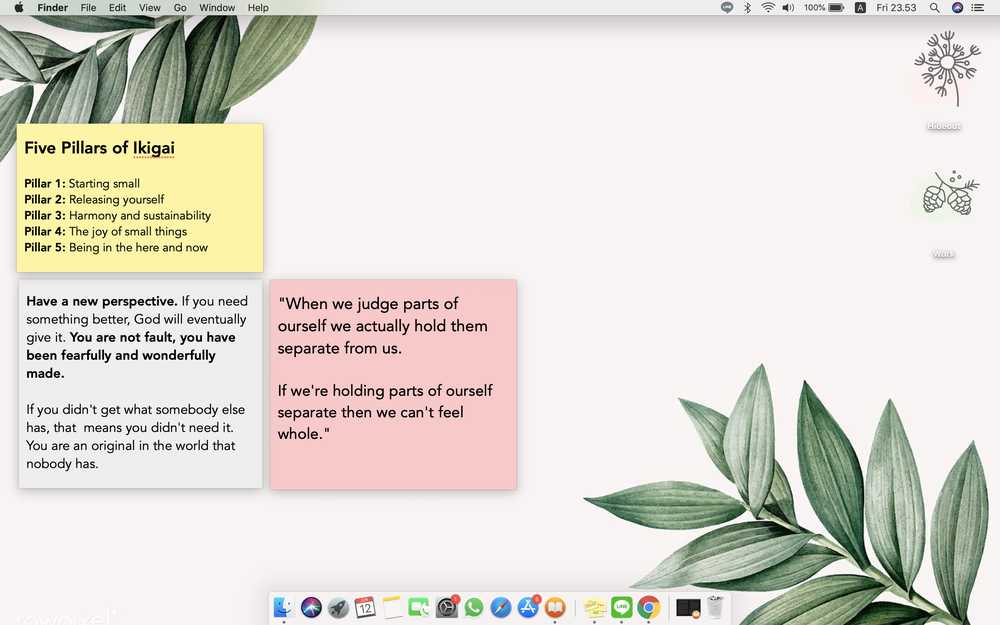Launch Books app from the dock
1000x625 pixels.
[x=555, y=607]
